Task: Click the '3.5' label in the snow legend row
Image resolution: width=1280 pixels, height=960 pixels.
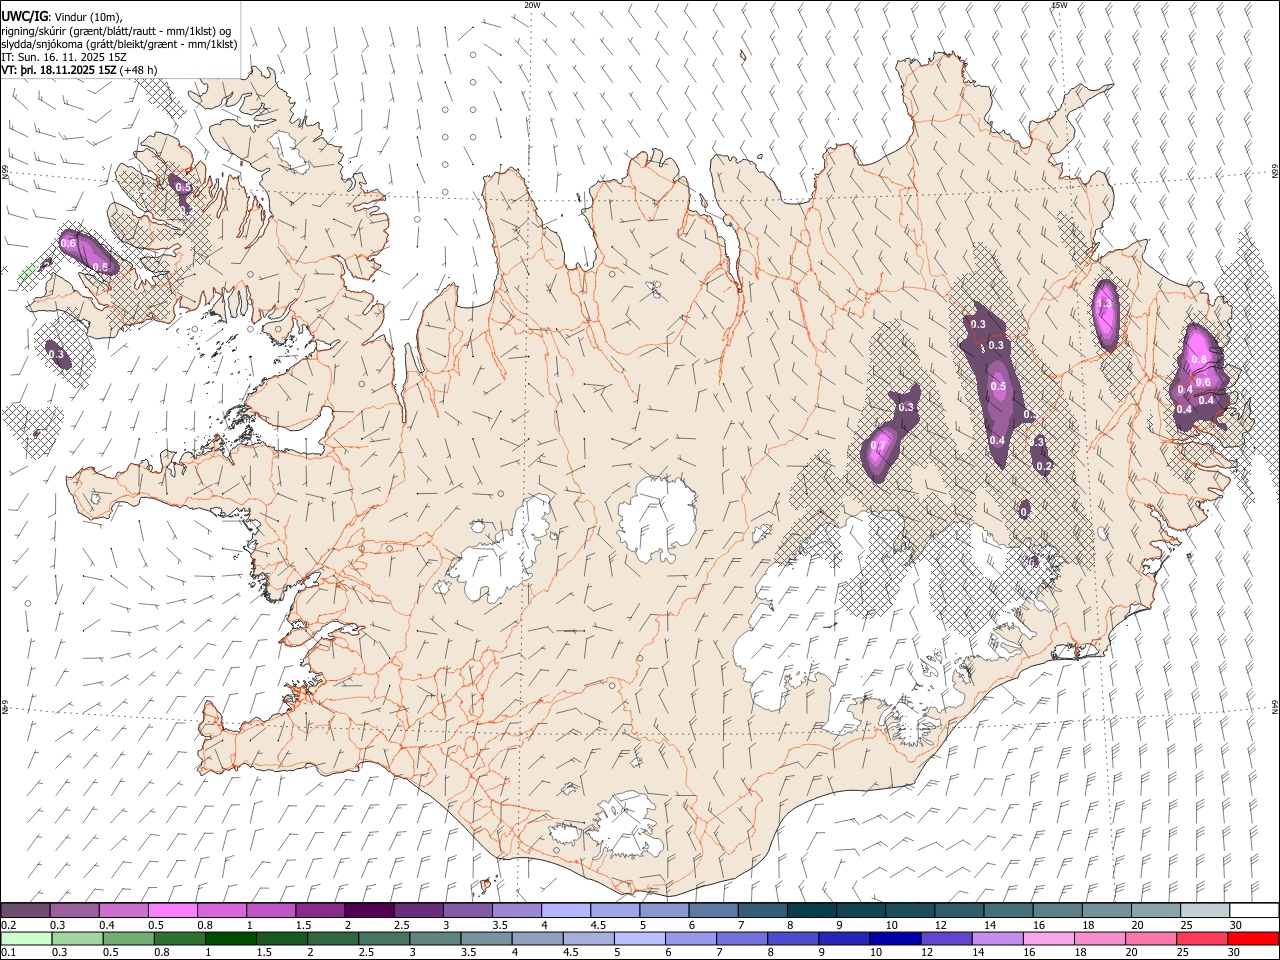Action: 500,925
